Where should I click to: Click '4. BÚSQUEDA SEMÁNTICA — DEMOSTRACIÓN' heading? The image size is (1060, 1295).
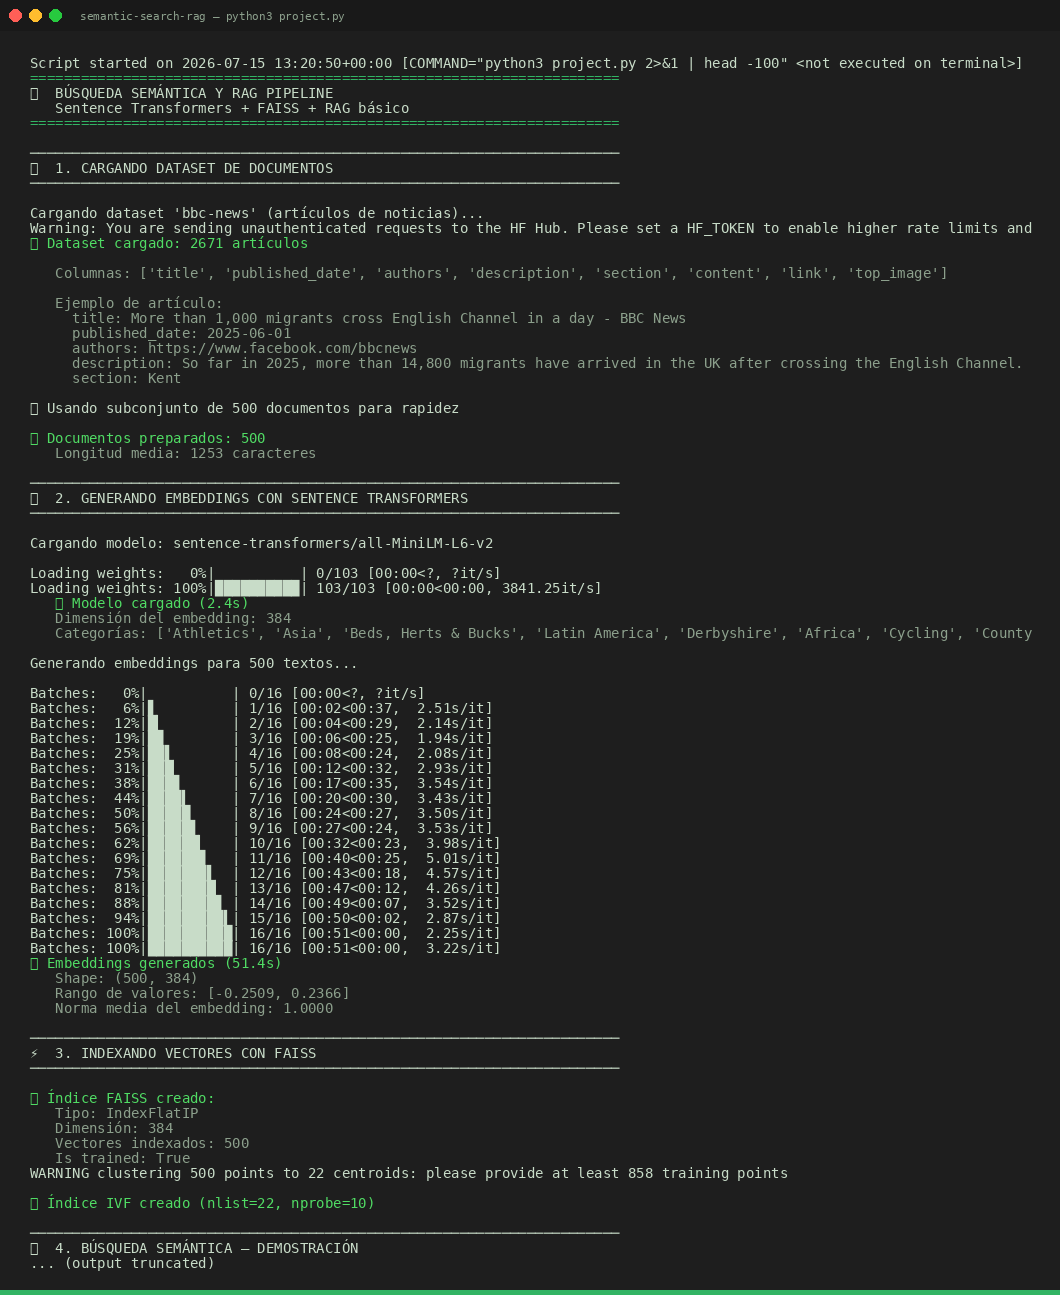(206, 1248)
